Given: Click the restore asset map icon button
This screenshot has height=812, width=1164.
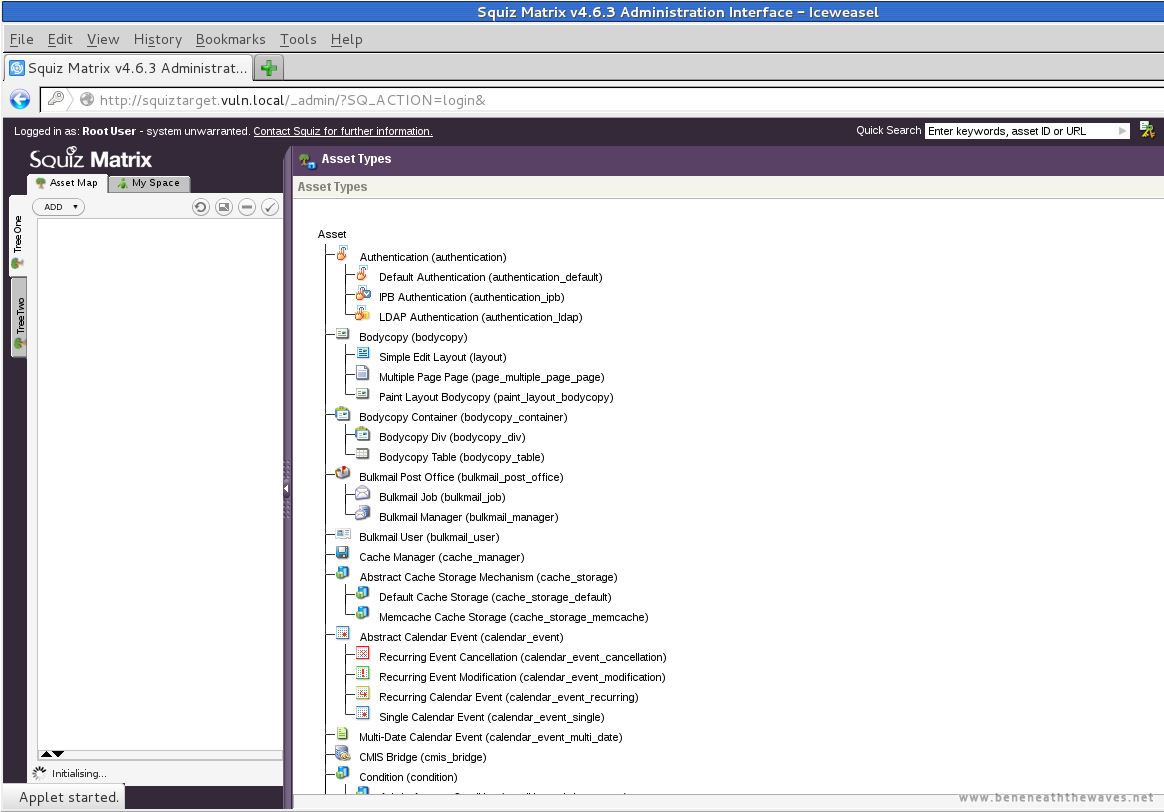Looking at the screenshot, I should point(223,207).
